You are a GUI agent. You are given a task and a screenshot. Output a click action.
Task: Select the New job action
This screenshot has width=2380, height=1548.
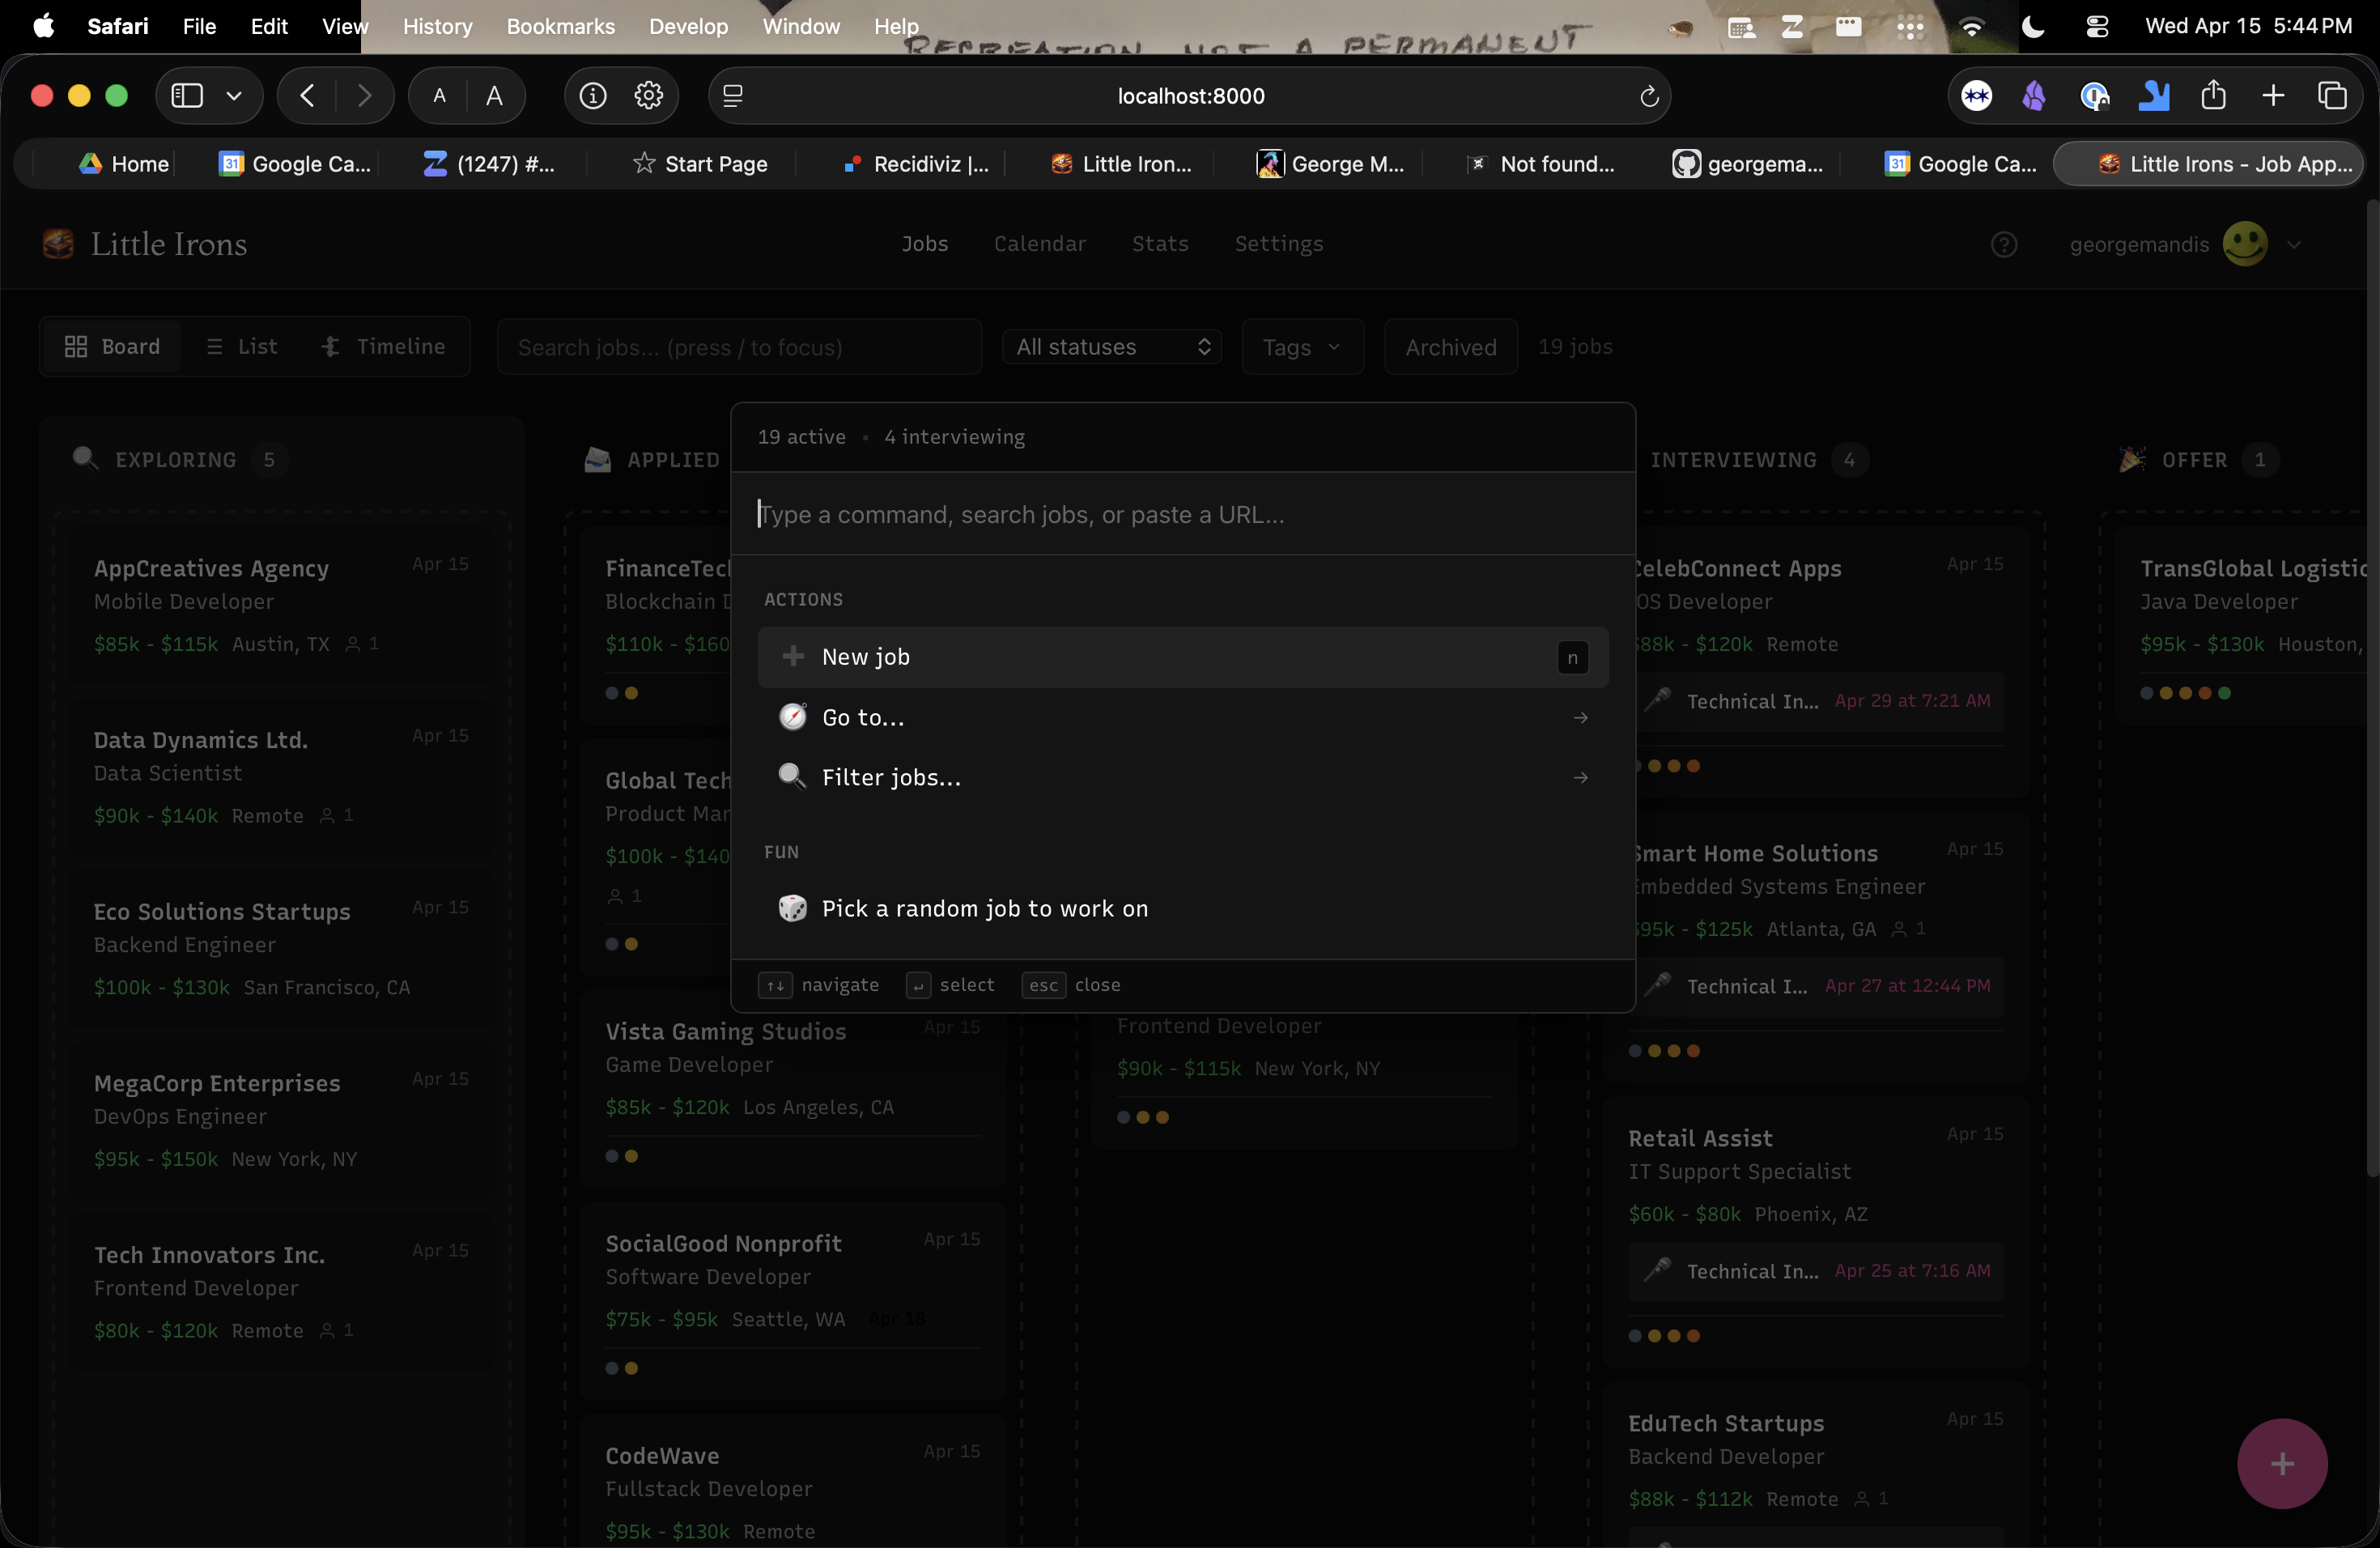(x=865, y=657)
